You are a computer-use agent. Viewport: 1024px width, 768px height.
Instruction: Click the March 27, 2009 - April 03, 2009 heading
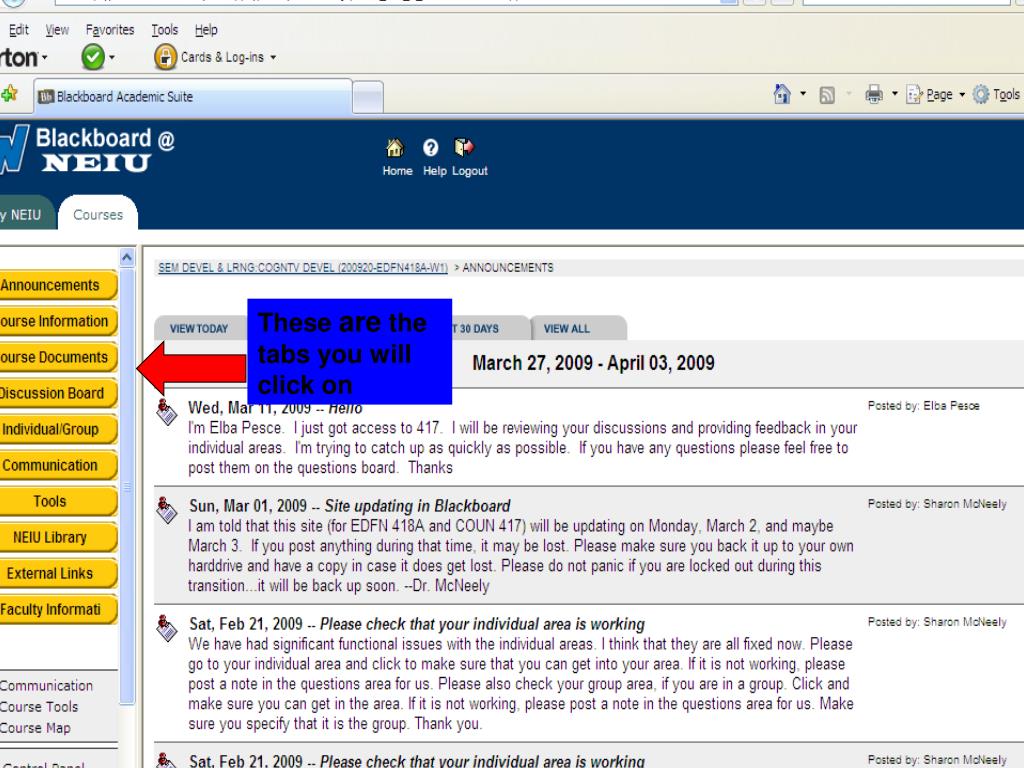click(593, 363)
